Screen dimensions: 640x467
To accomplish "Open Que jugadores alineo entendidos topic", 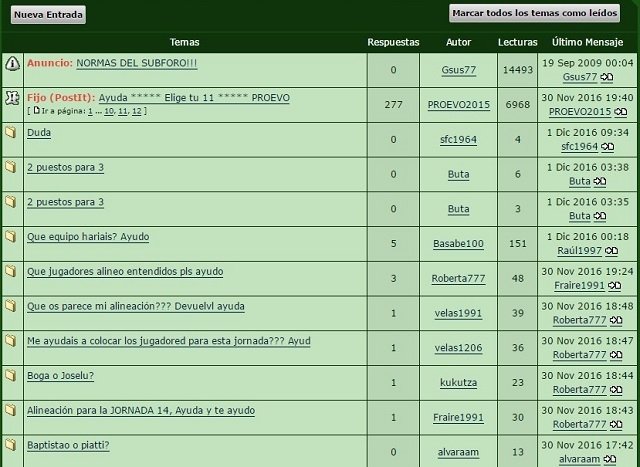I will coord(125,271).
